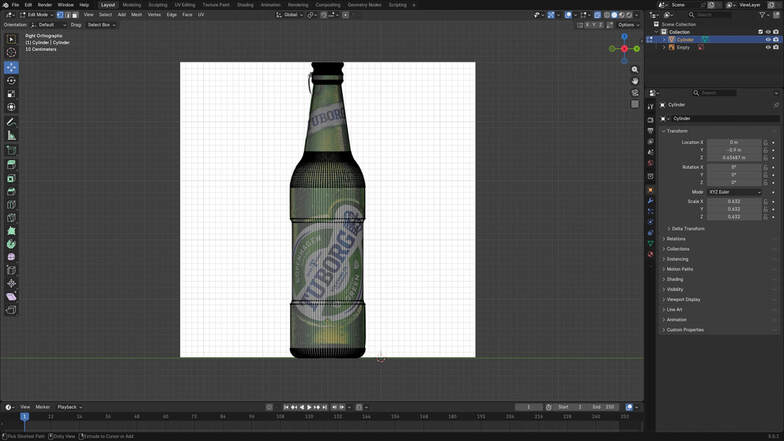The image size is (784, 441).
Task: Open the Mesh menu in the header
Action: pos(136,15)
